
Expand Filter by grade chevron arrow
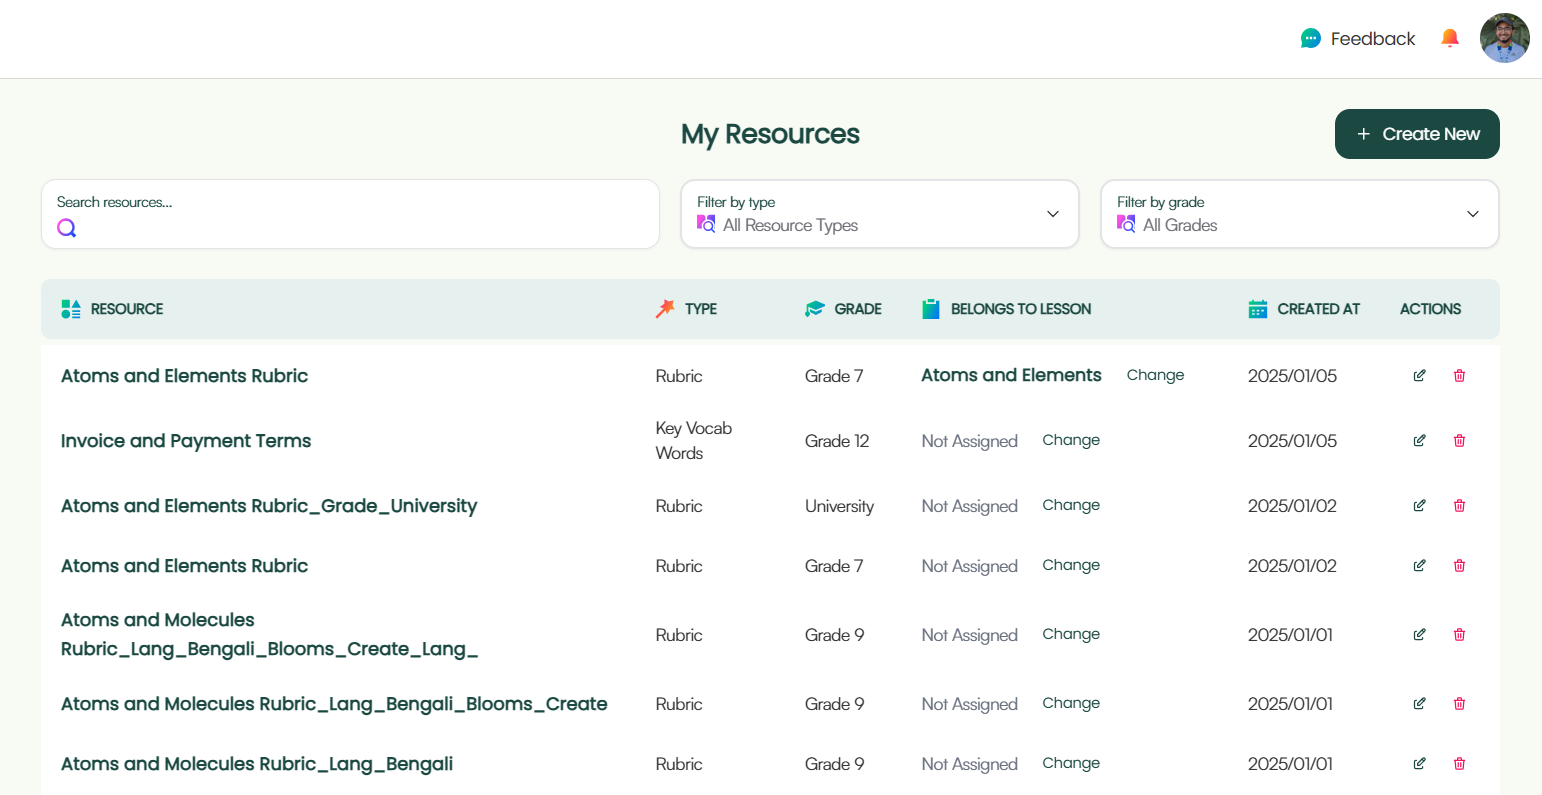(1472, 214)
